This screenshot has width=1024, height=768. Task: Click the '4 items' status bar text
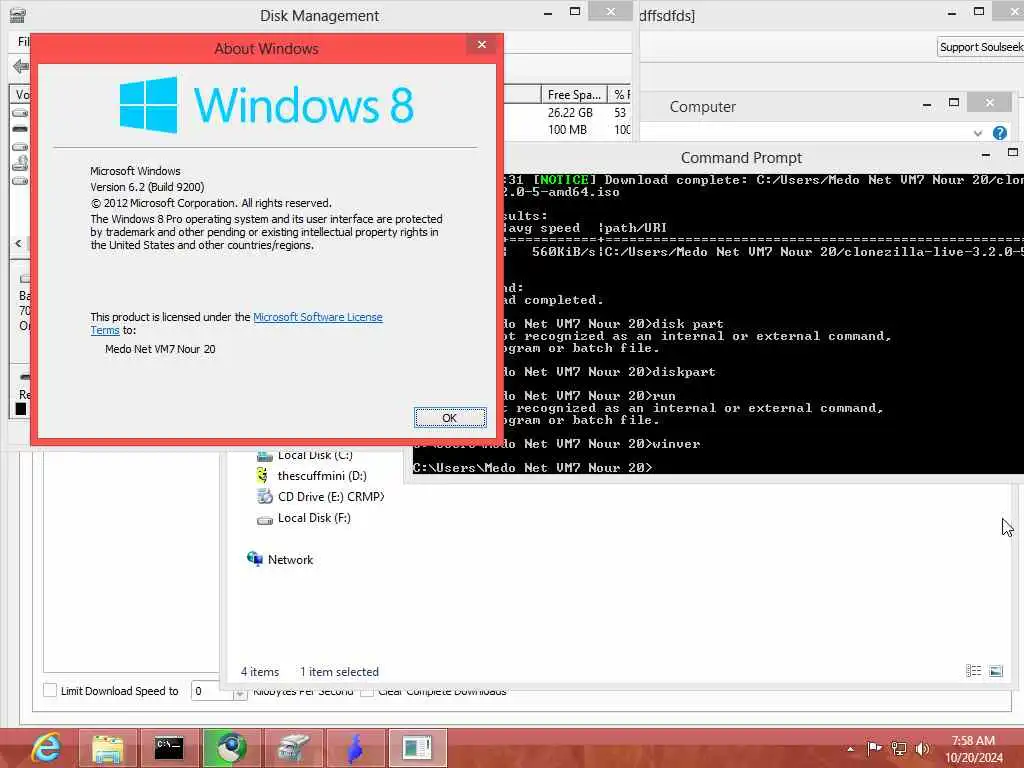[x=259, y=671]
